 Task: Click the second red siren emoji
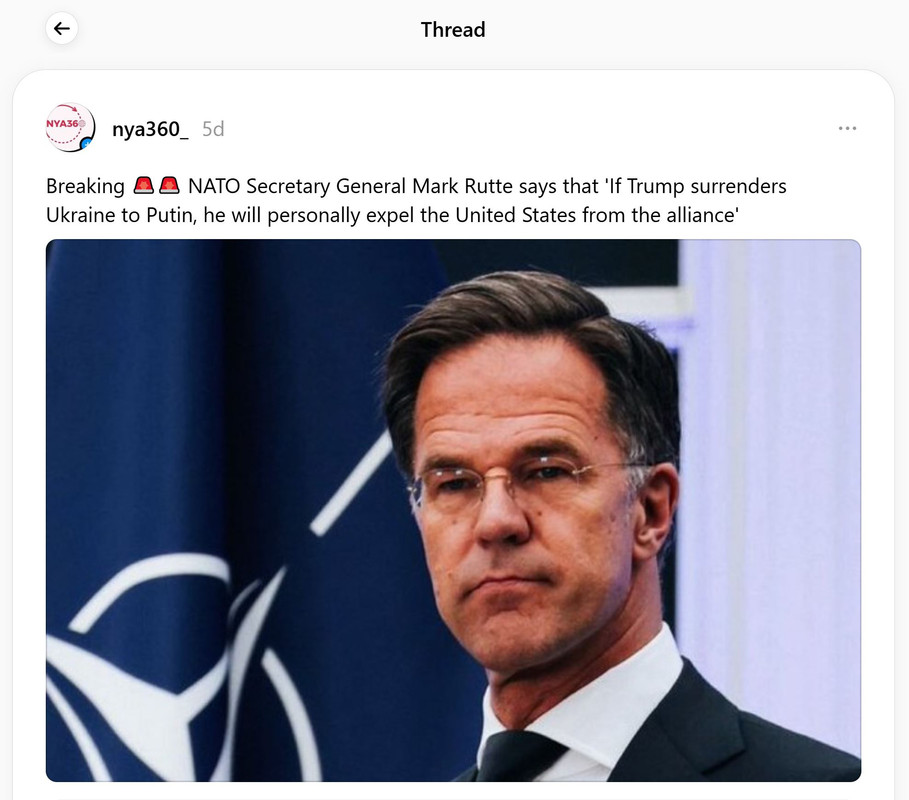tap(169, 186)
